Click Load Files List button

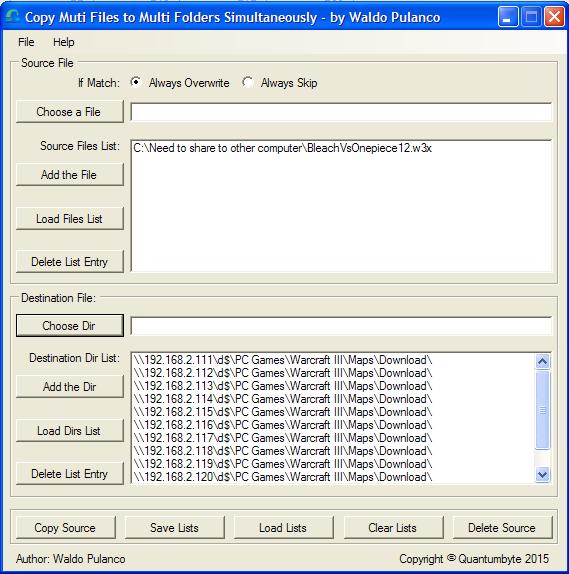70,219
